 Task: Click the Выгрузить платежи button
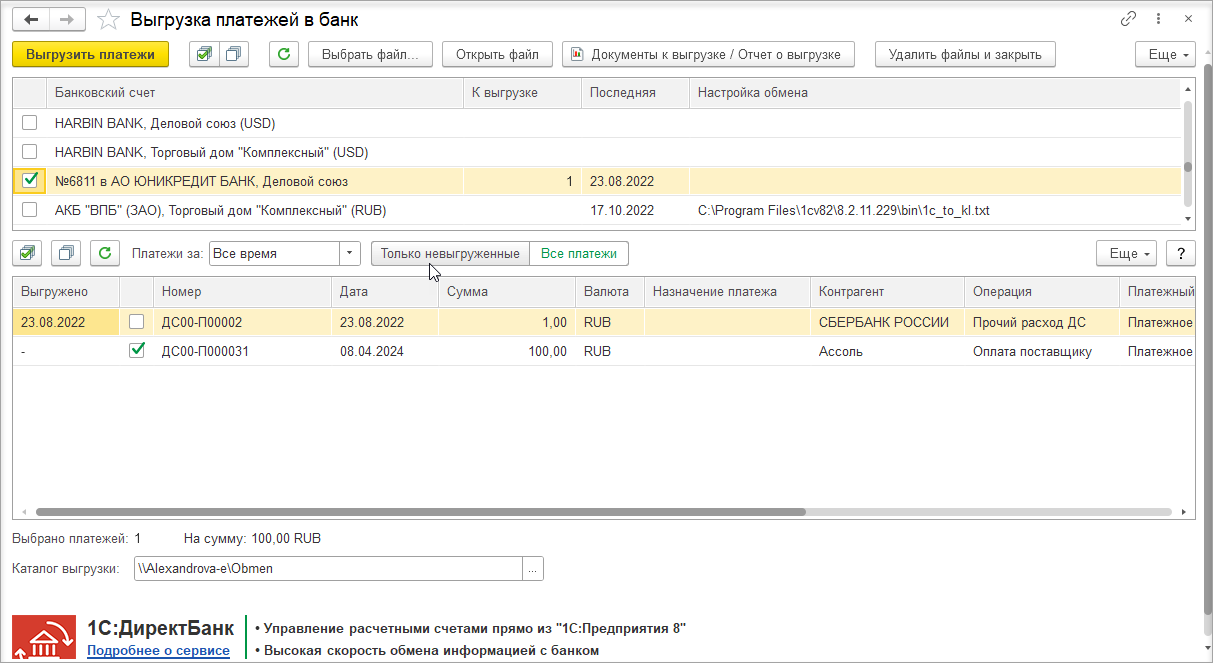coord(91,55)
